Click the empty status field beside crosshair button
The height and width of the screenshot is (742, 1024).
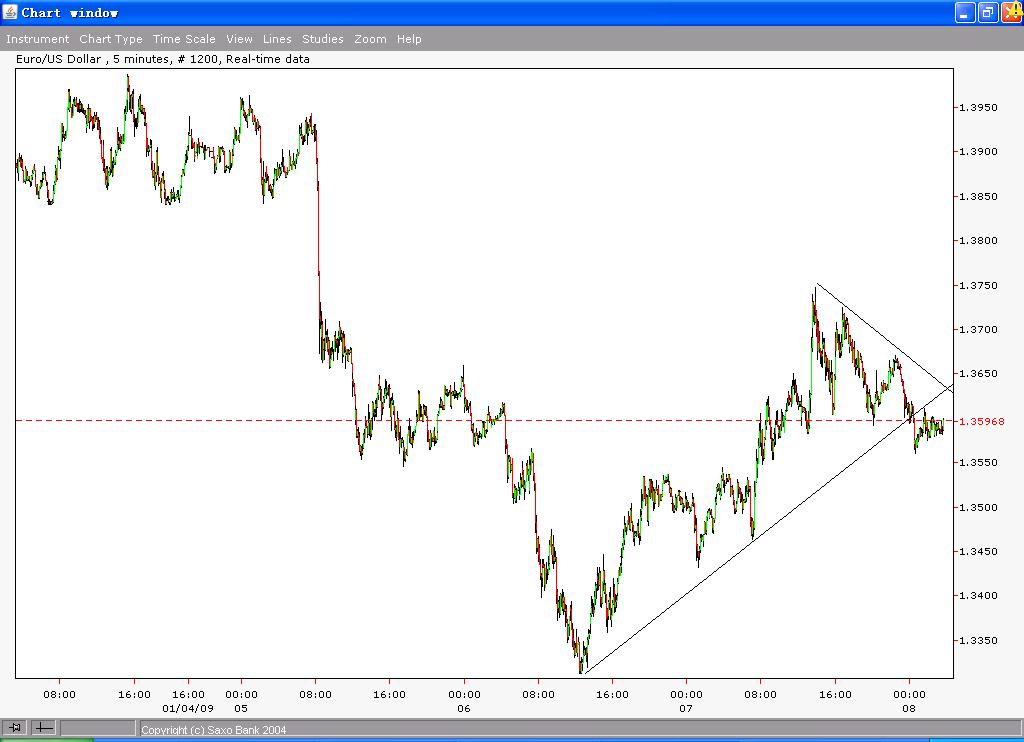coord(98,728)
